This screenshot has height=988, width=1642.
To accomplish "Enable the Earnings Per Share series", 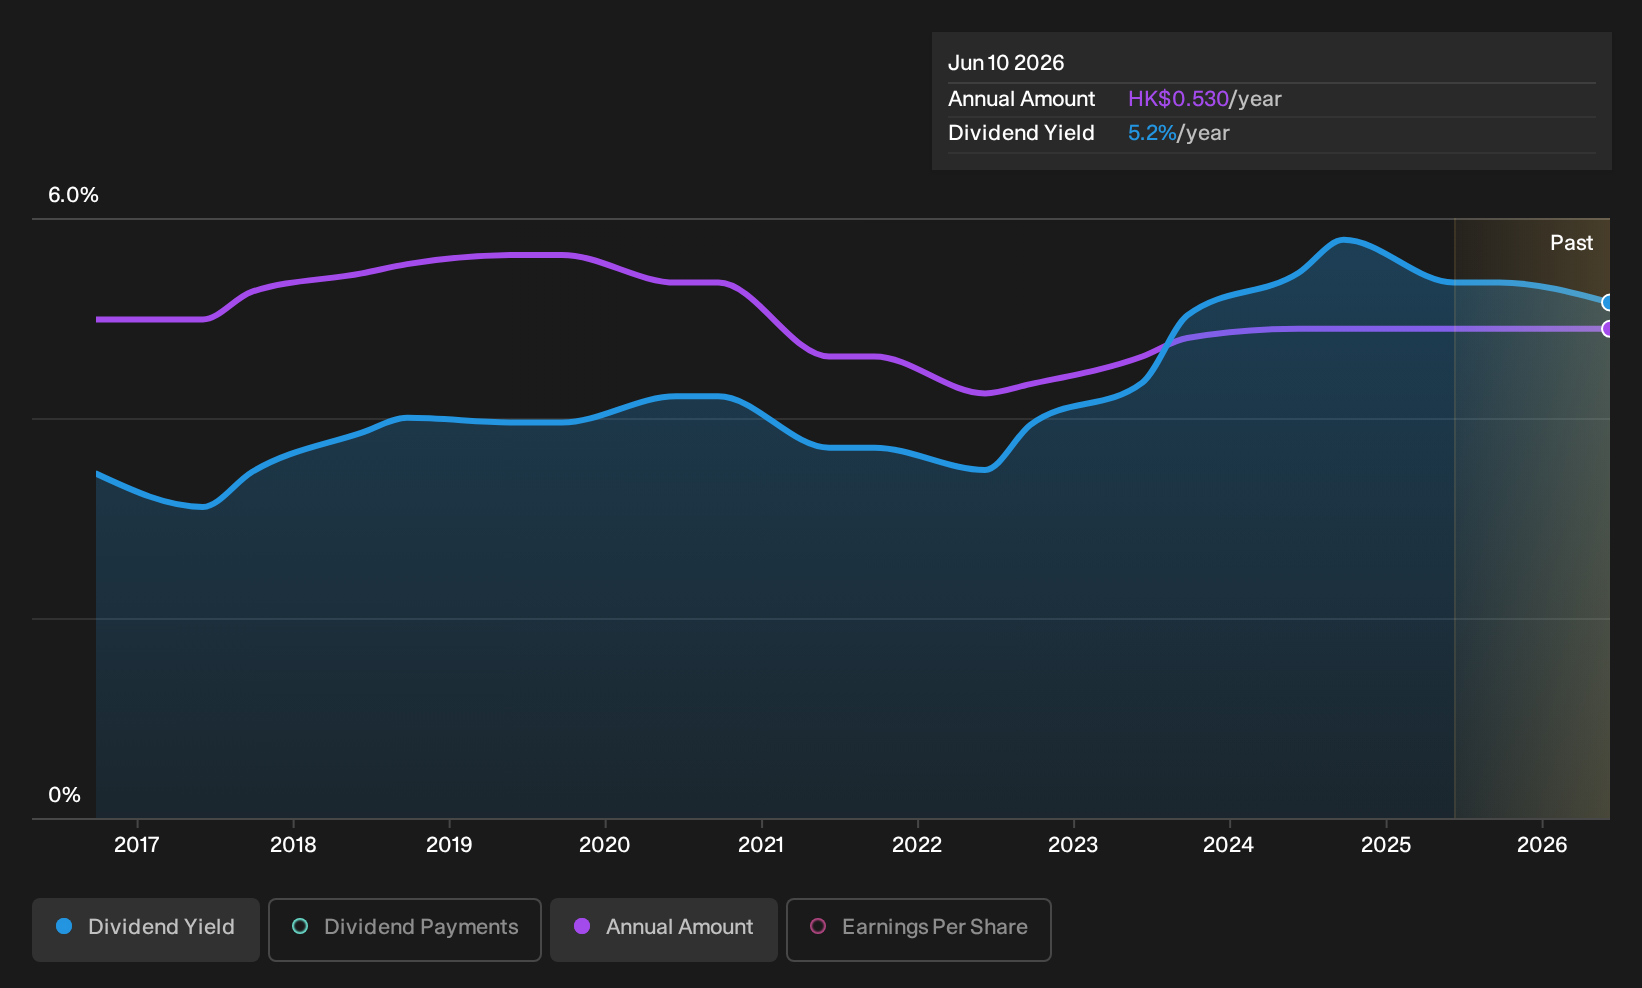I will pyautogui.click(x=919, y=929).
